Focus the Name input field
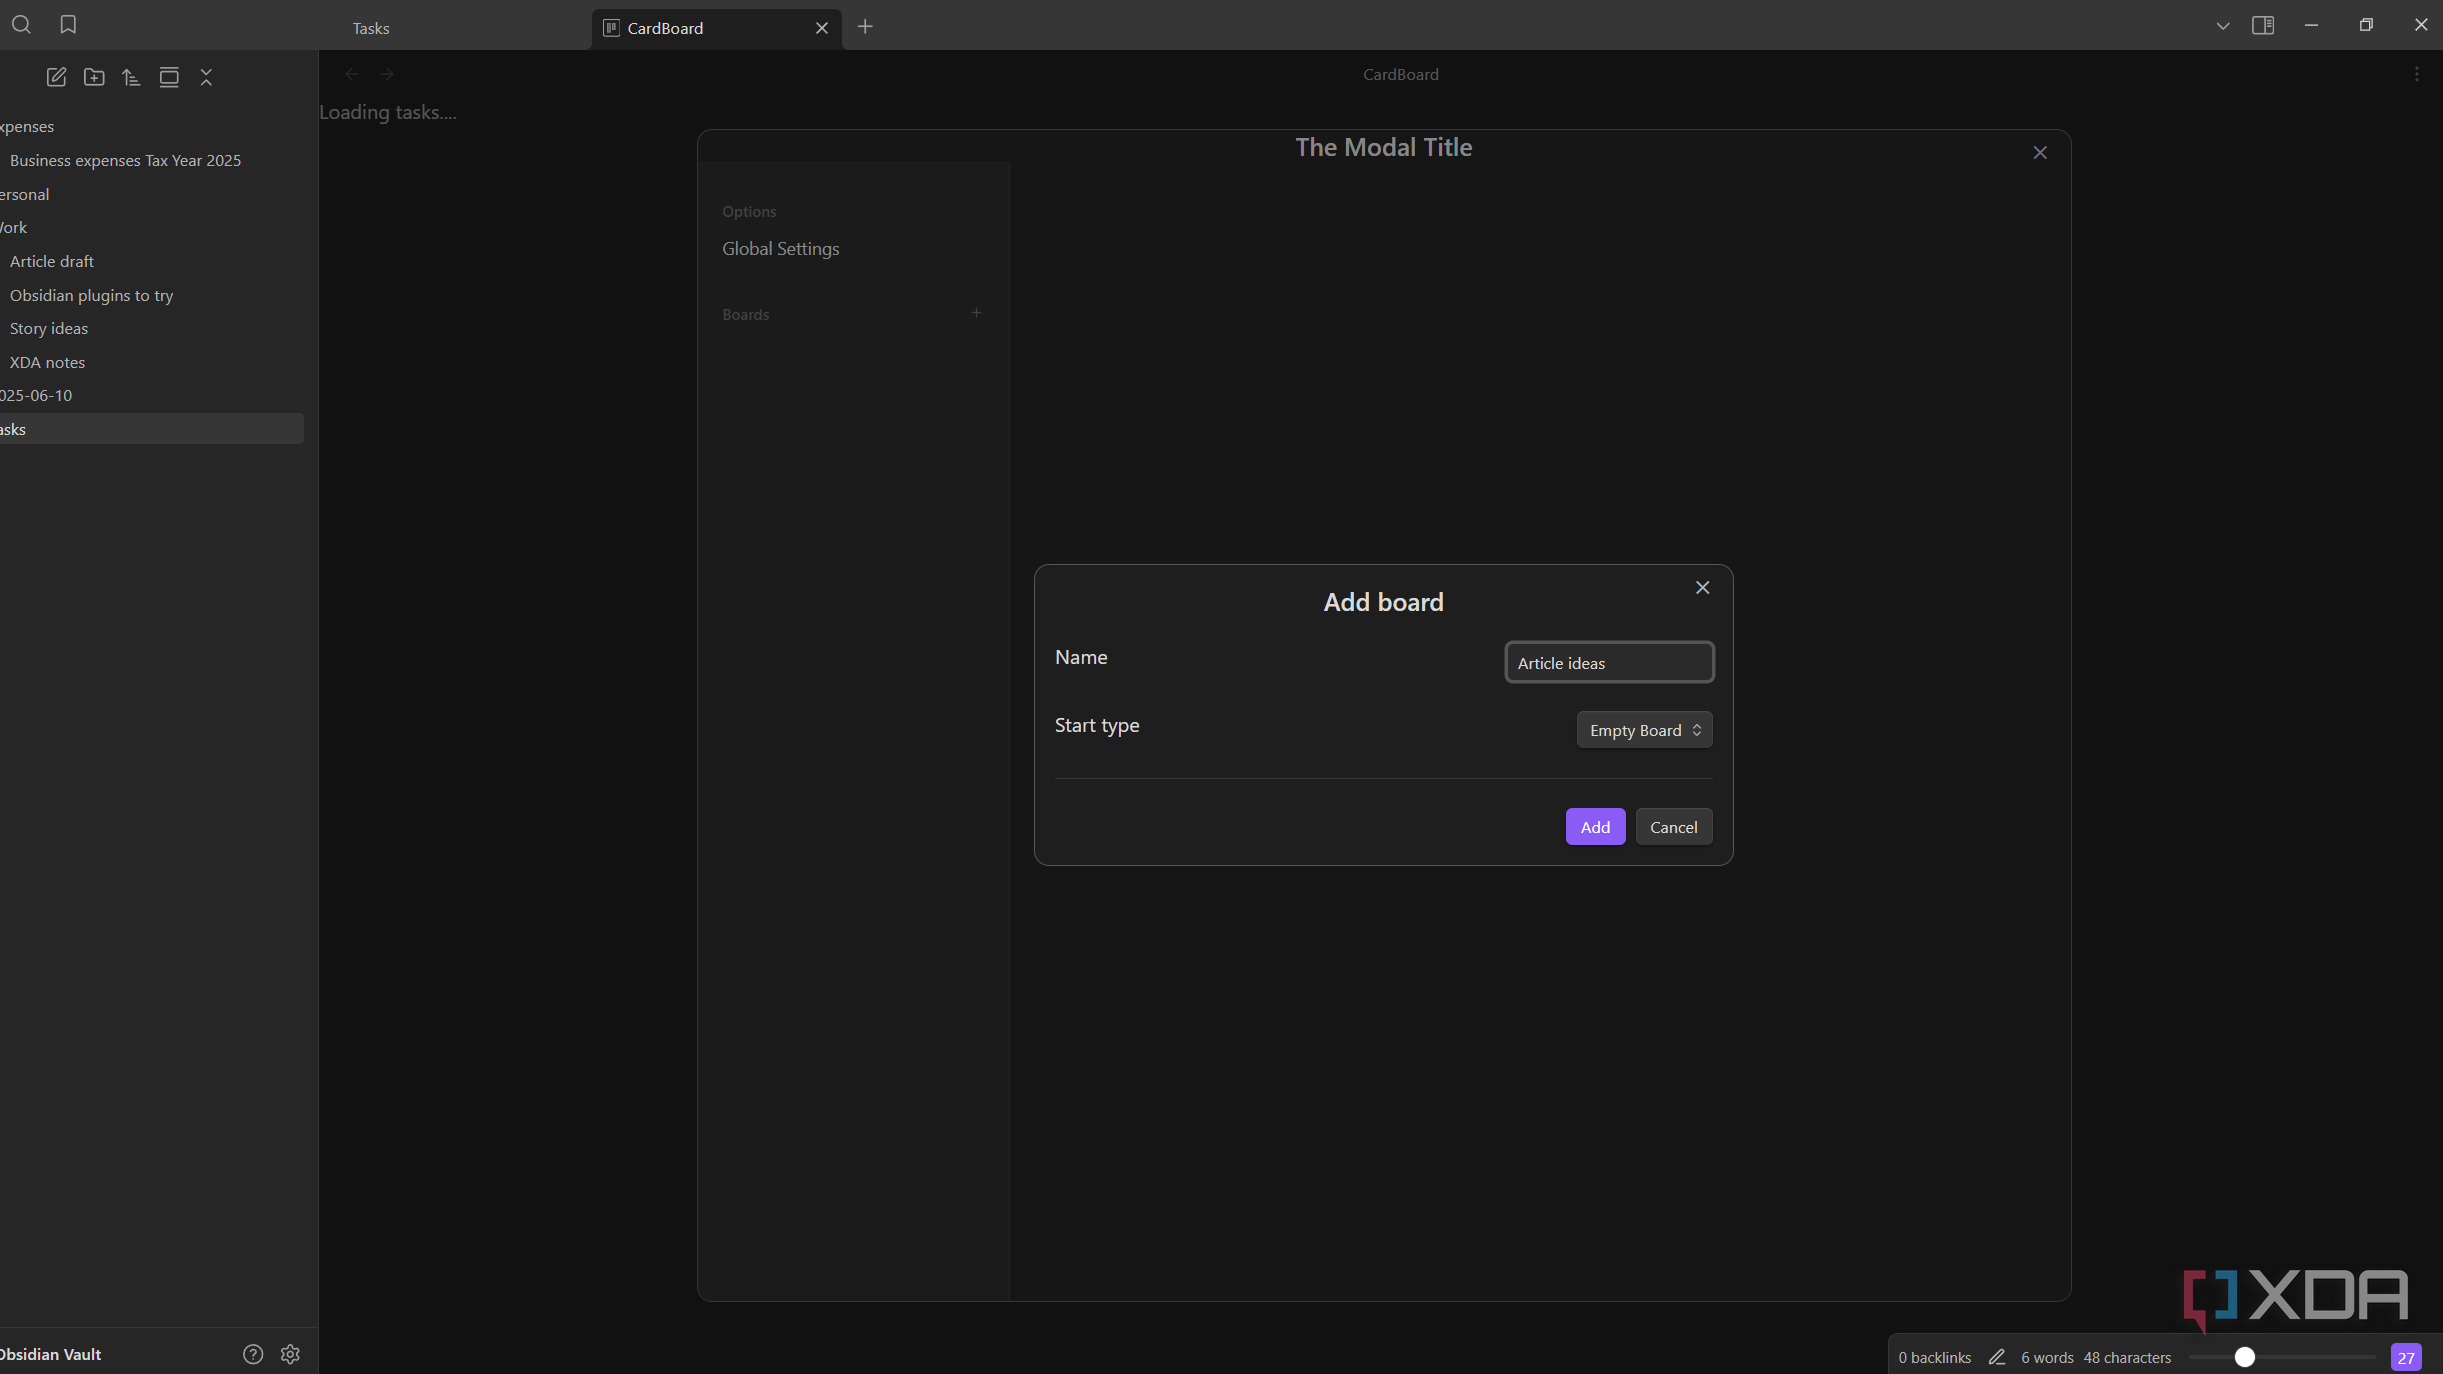This screenshot has width=2443, height=1374. tap(1609, 663)
